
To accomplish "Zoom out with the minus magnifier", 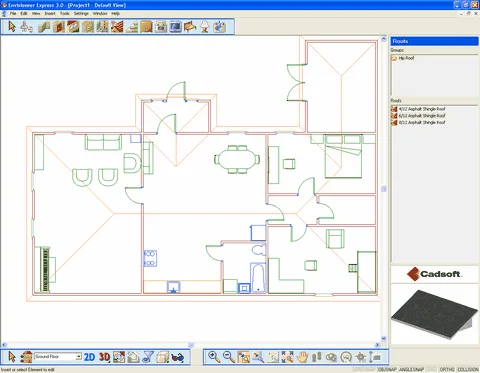I will point(229,357).
